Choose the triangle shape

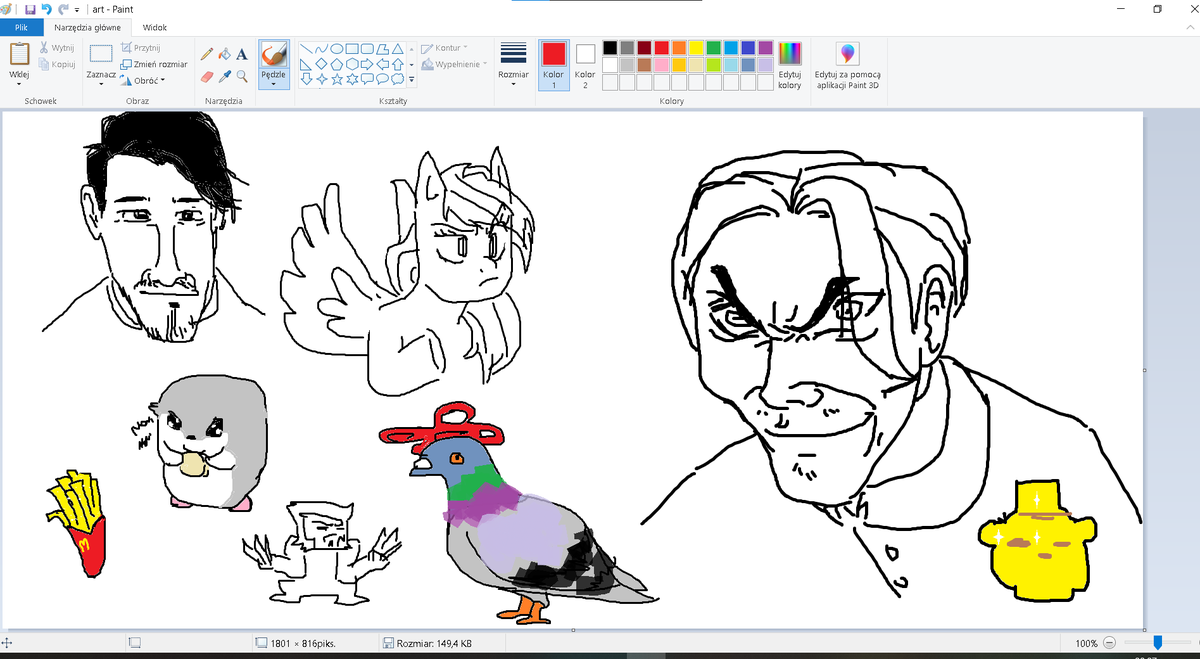point(398,48)
